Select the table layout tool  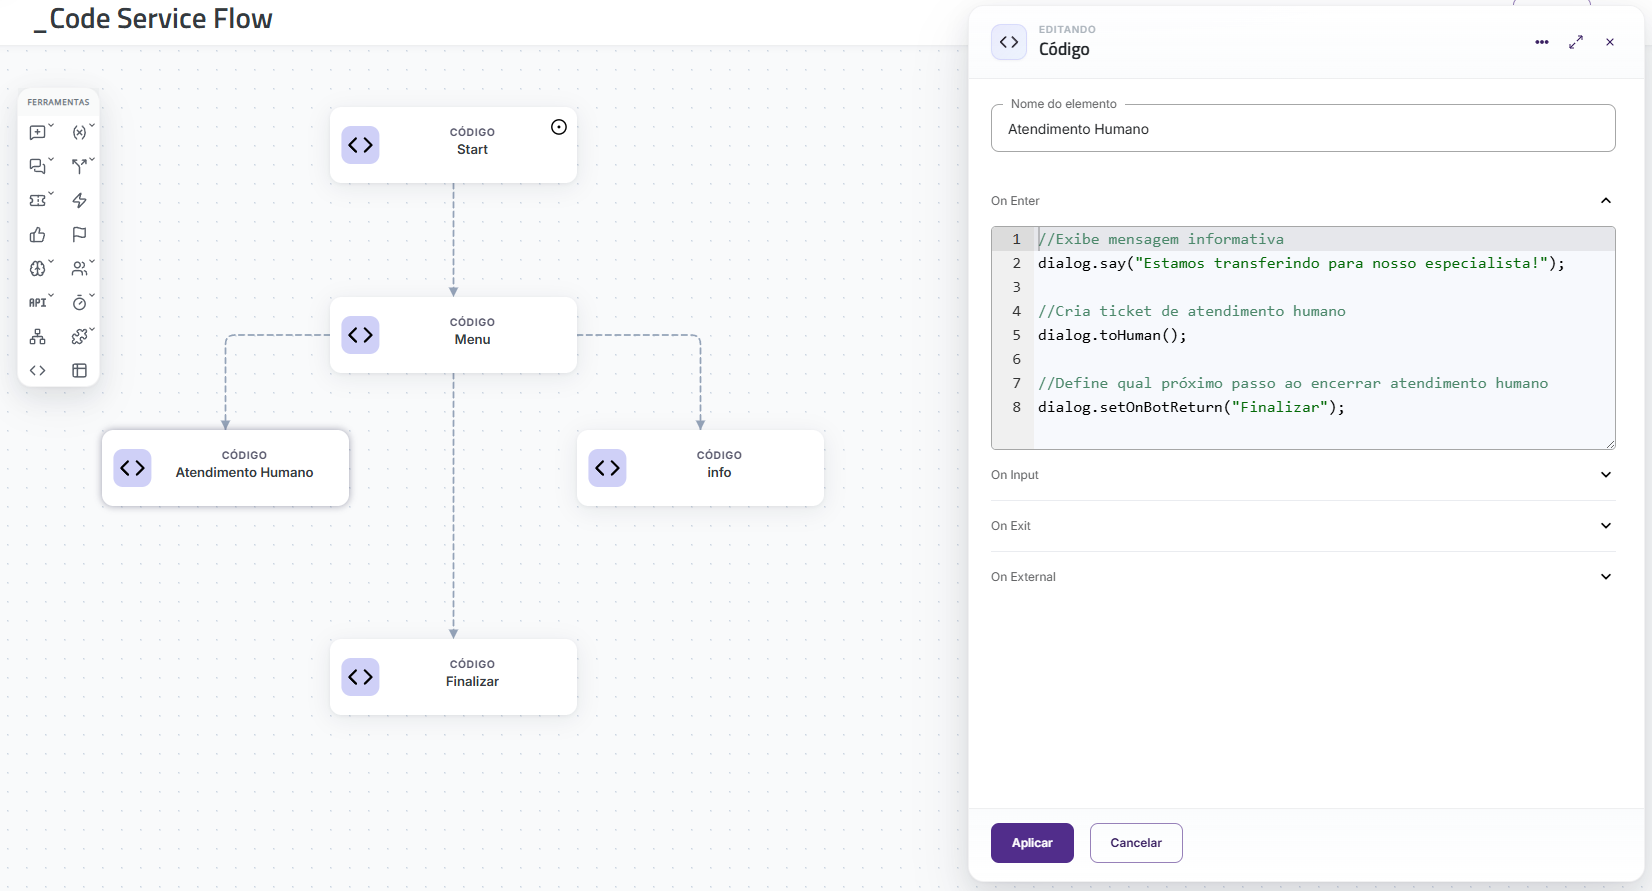80,370
